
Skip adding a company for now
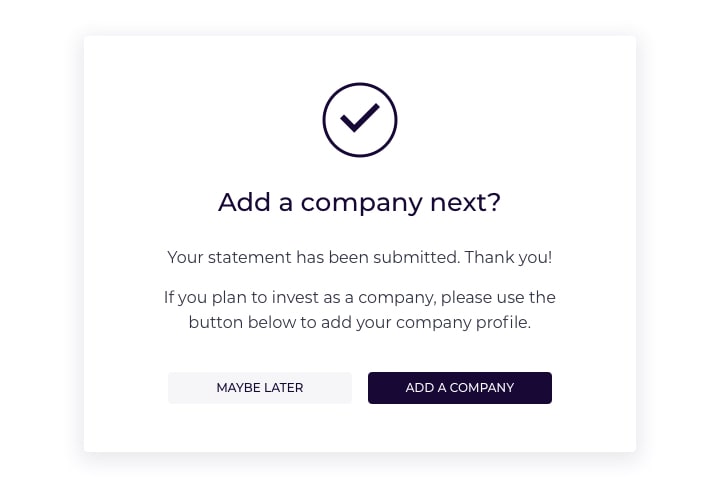[x=260, y=388]
